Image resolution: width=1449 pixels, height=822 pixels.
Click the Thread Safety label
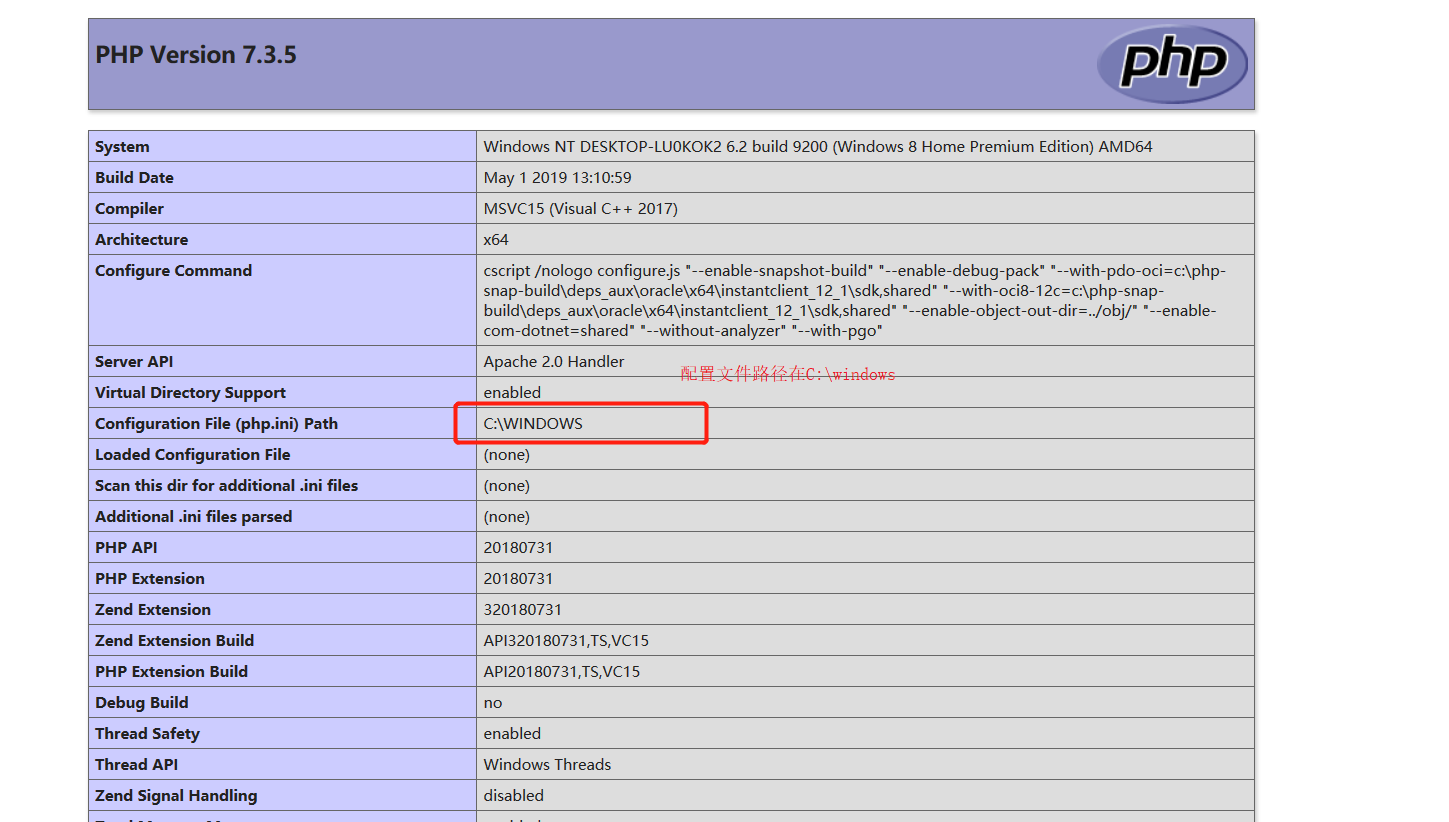click(x=147, y=734)
